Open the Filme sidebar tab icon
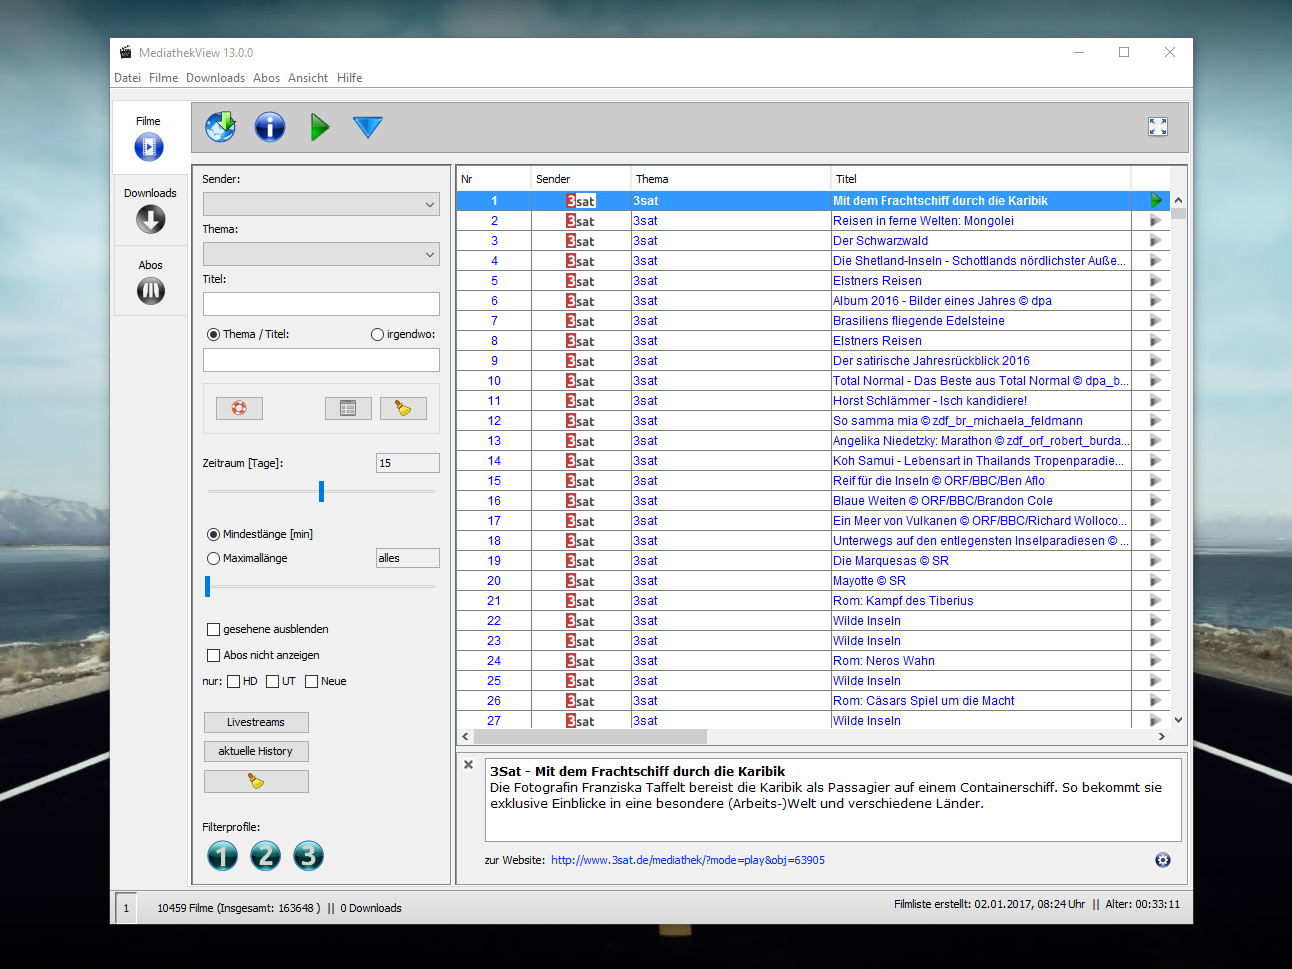The height and width of the screenshot is (969, 1292). (149, 147)
